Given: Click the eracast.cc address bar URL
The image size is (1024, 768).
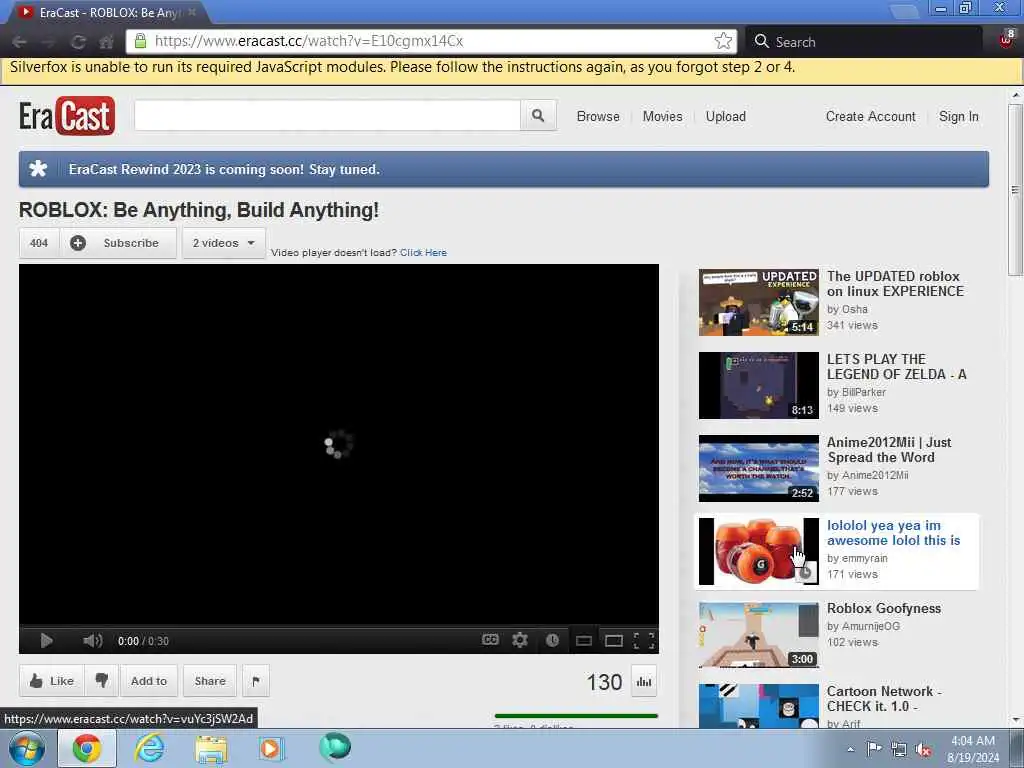Looking at the screenshot, I should [309, 41].
